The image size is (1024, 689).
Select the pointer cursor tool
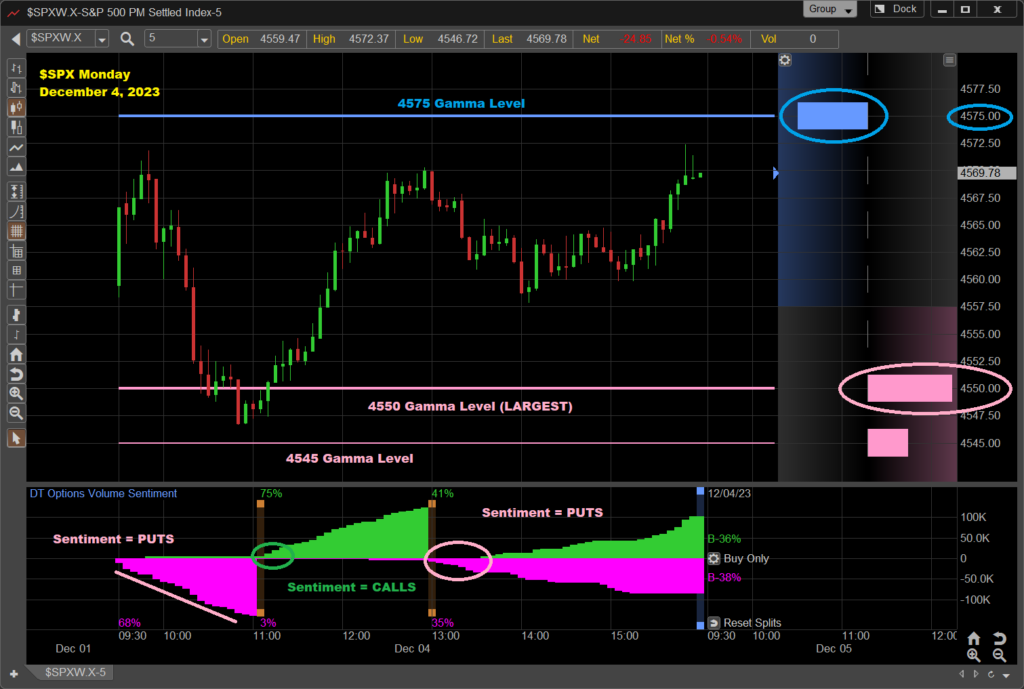click(16, 438)
